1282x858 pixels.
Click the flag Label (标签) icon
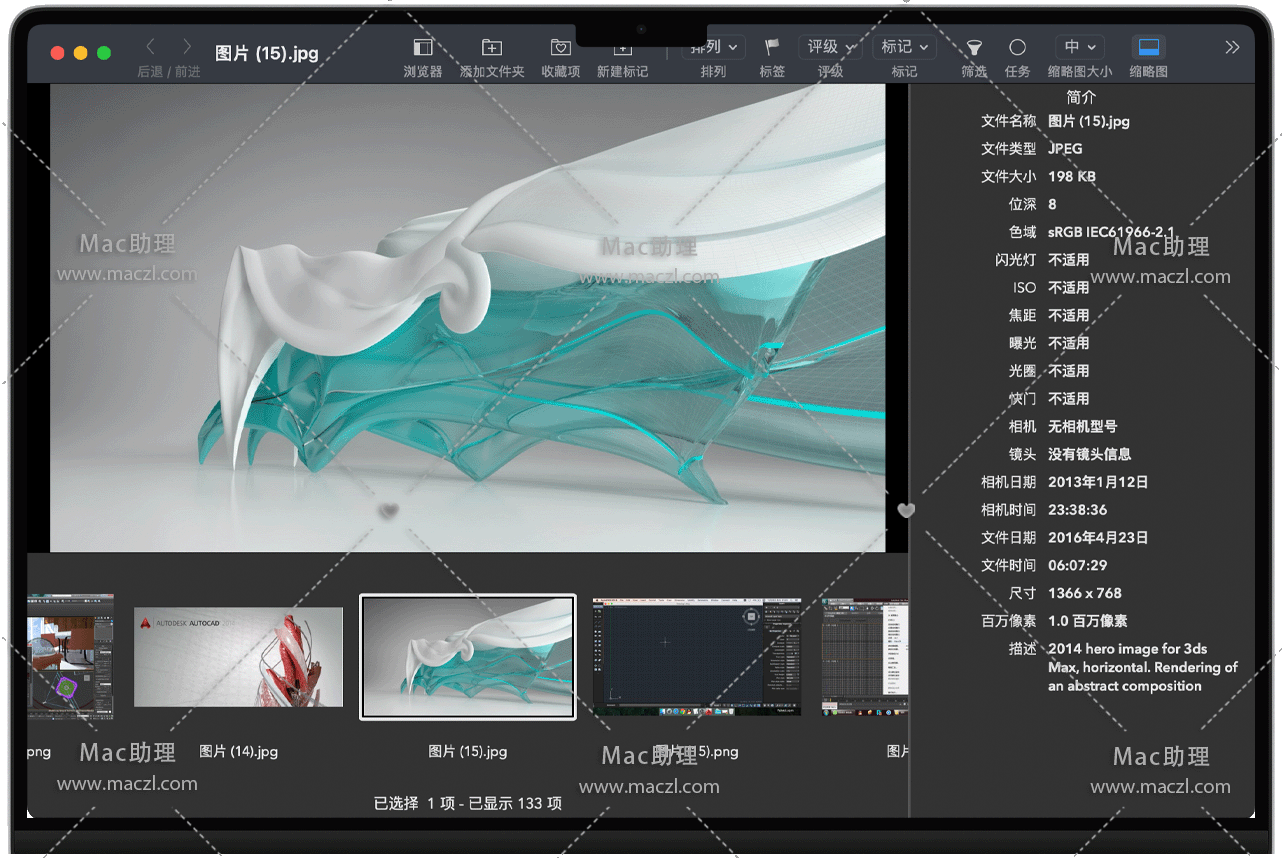[x=772, y=48]
